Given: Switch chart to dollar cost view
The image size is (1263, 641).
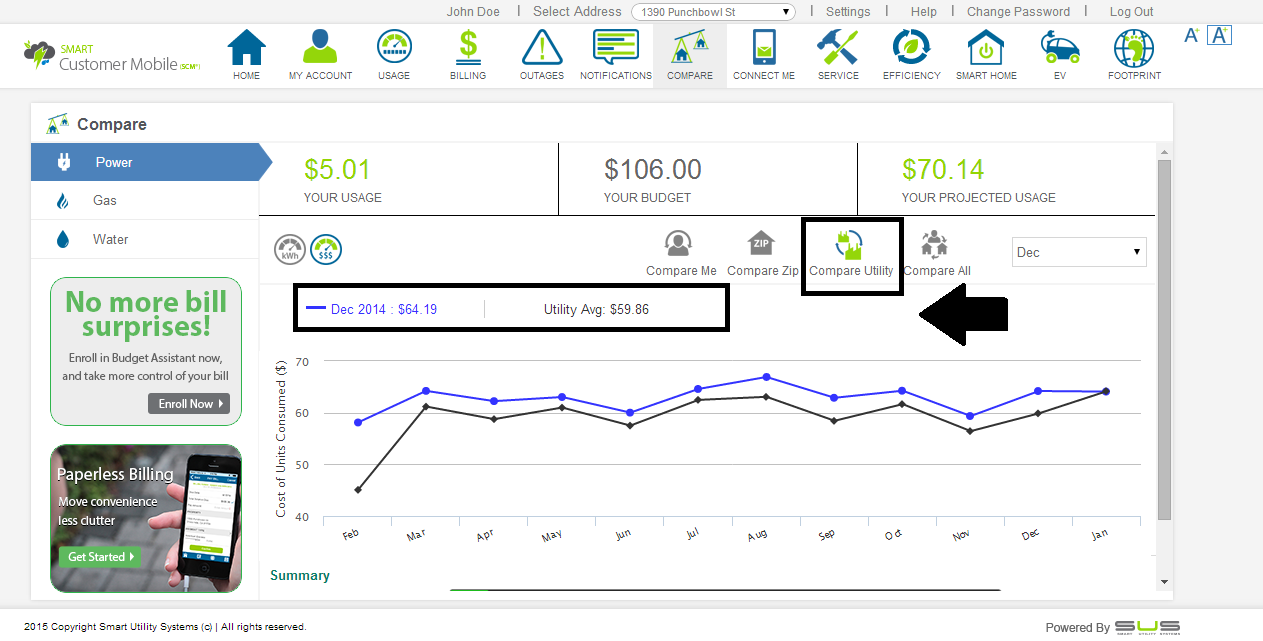Looking at the screenshot, I should coord(326,249).
